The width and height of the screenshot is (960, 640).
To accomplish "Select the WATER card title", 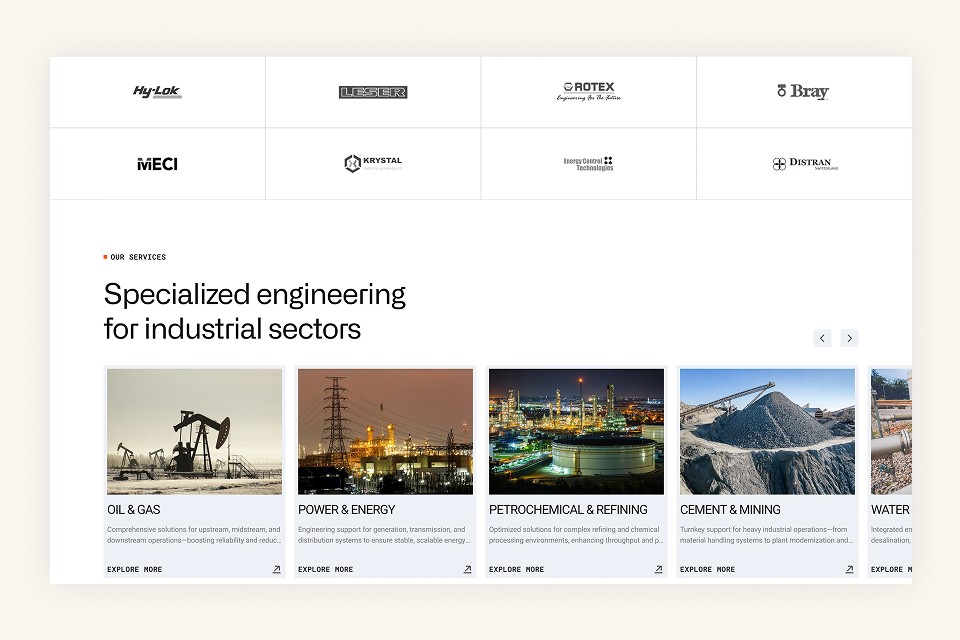I will pos(891,510).
